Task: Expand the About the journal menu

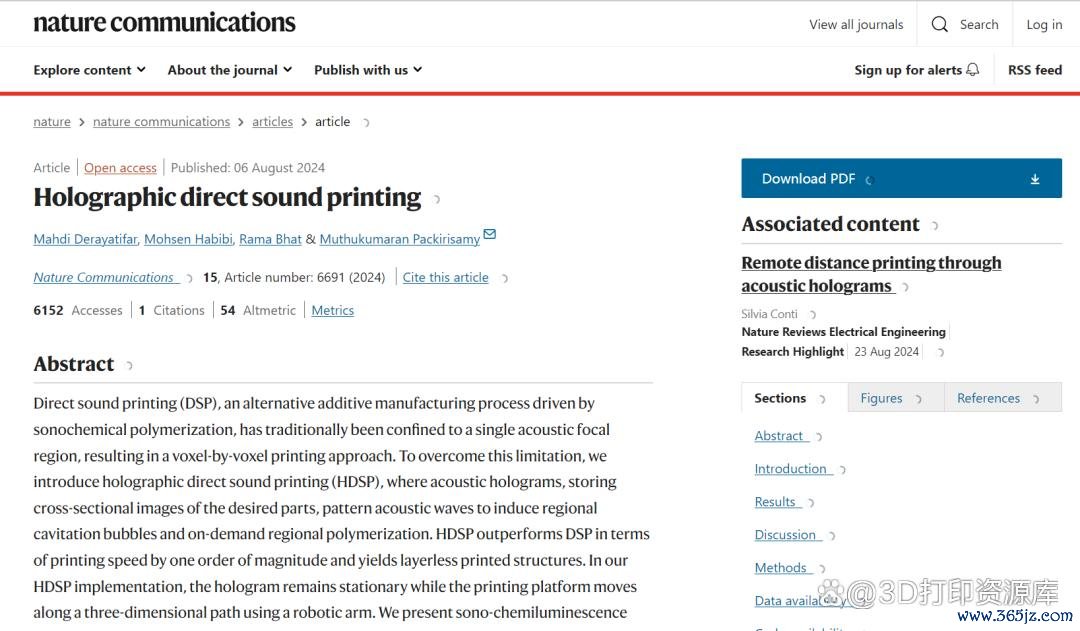Action: (229, 70)
